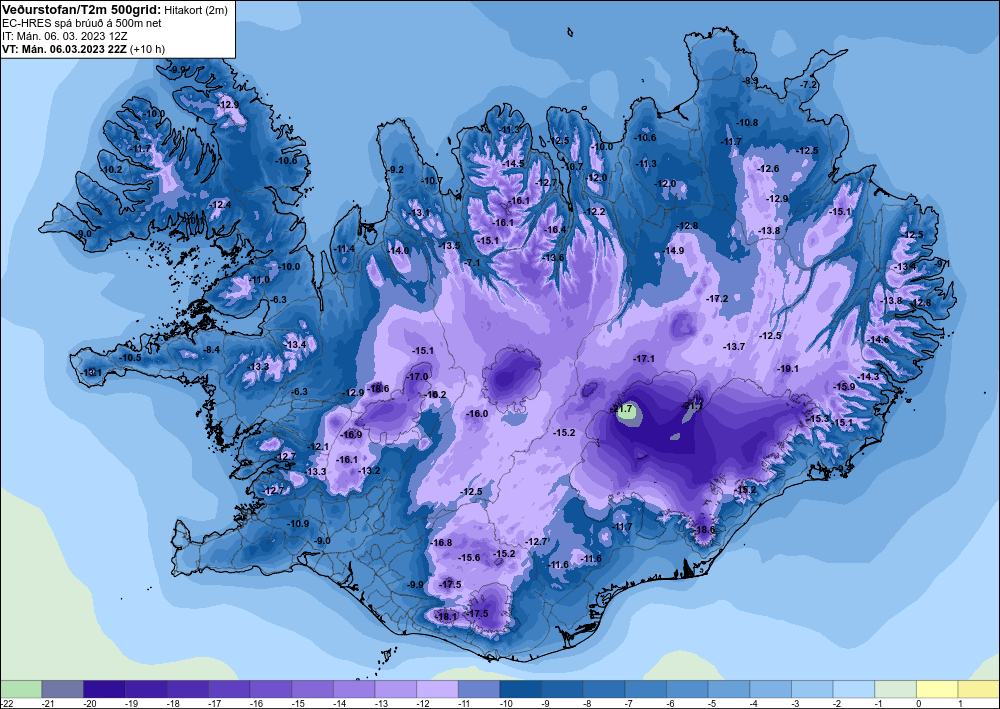This screenshot has height=709, width=1000.
Task: Click the -13.7 temperature label
Action: (x=734, y=346)
